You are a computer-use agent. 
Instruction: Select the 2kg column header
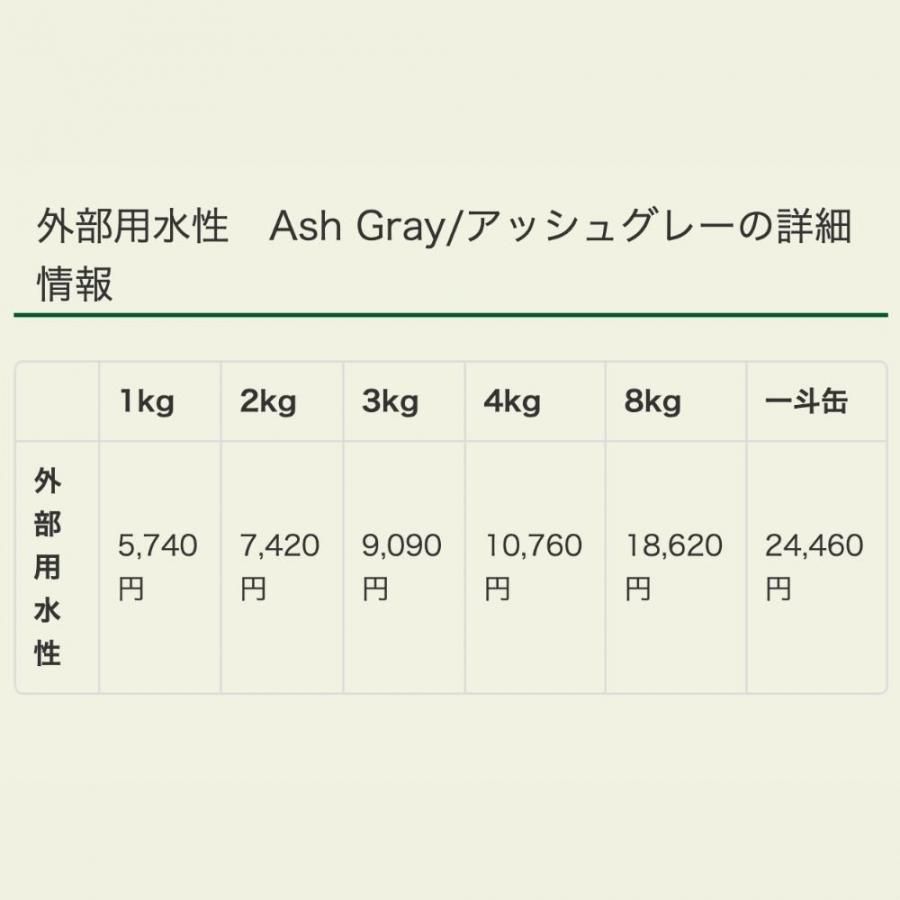pyautogui.click(x=282, y=401)
